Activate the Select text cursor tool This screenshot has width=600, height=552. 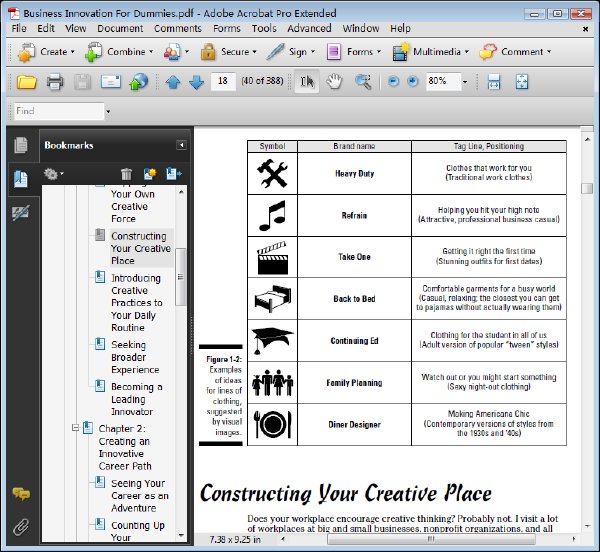click(x=307, y=81)
